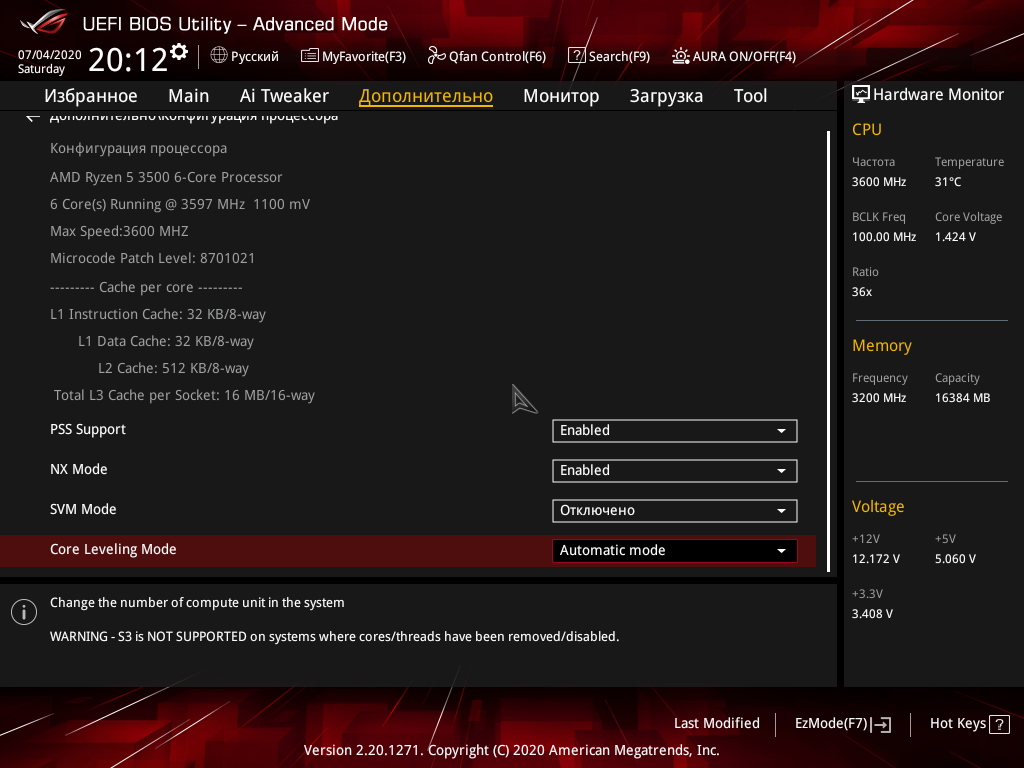The image size is (1024, 768).
Task: Click the CPU temperature 31°C value
Action: click(948, 182)
